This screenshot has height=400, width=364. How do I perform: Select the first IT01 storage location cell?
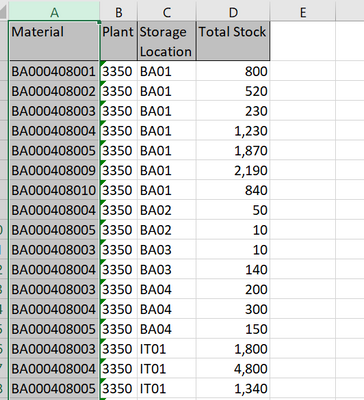pyautogui.click(x=167, y=349)
